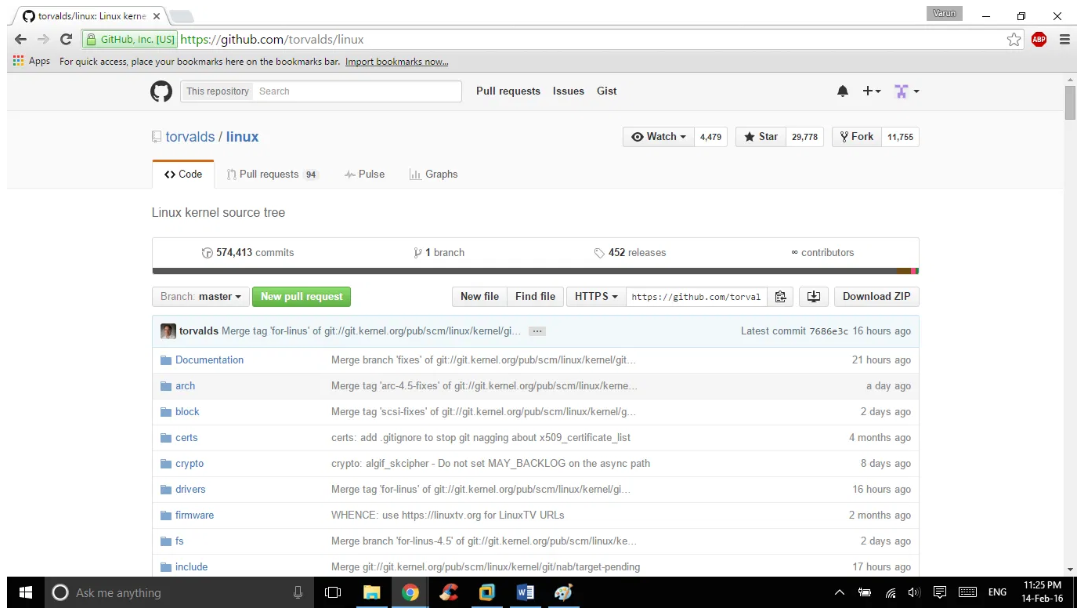Viewport: 1082px width, 616px height.
Task: Reload the page with the refresh icon
Action: click(x=66, y=40)
